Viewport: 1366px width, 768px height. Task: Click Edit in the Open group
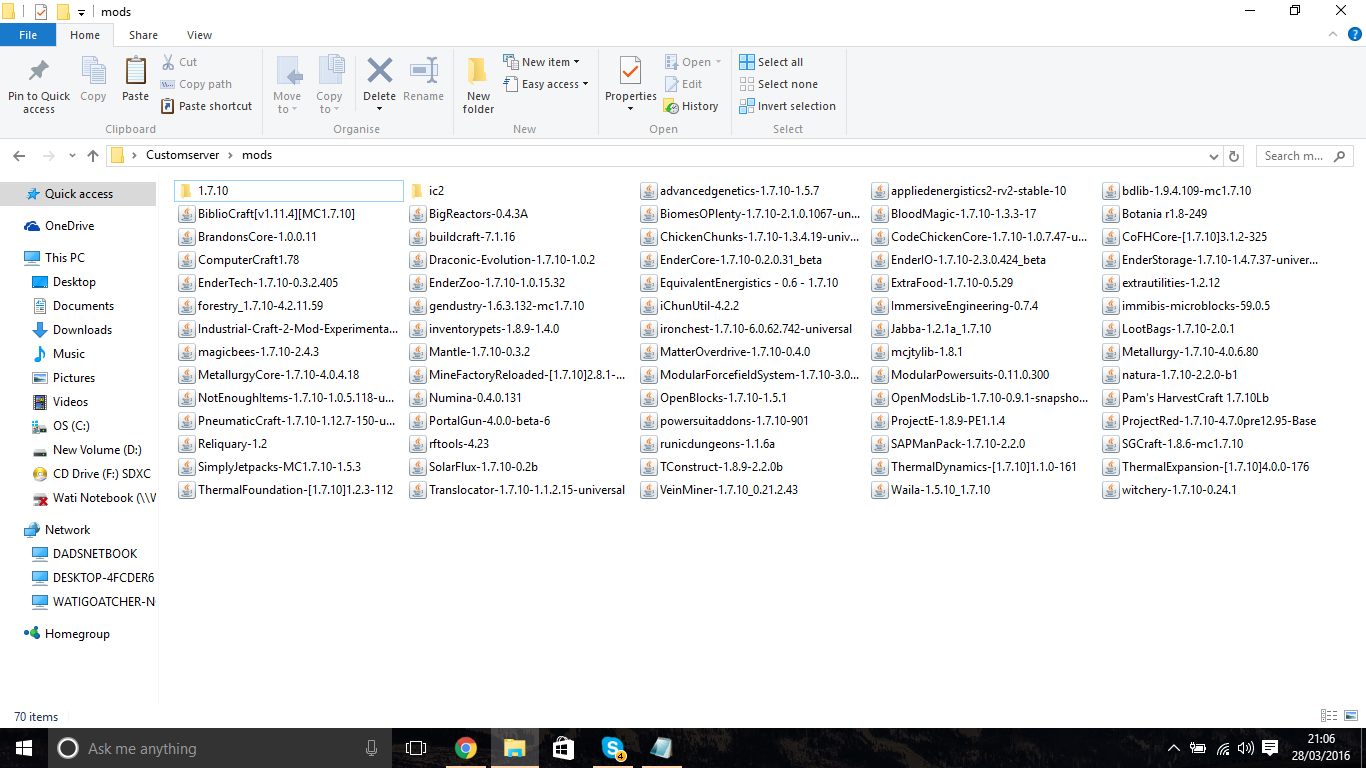(683, 84)
